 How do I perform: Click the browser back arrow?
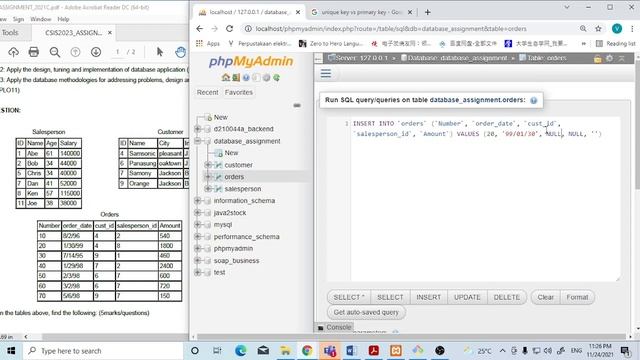(x=199, y=29)
